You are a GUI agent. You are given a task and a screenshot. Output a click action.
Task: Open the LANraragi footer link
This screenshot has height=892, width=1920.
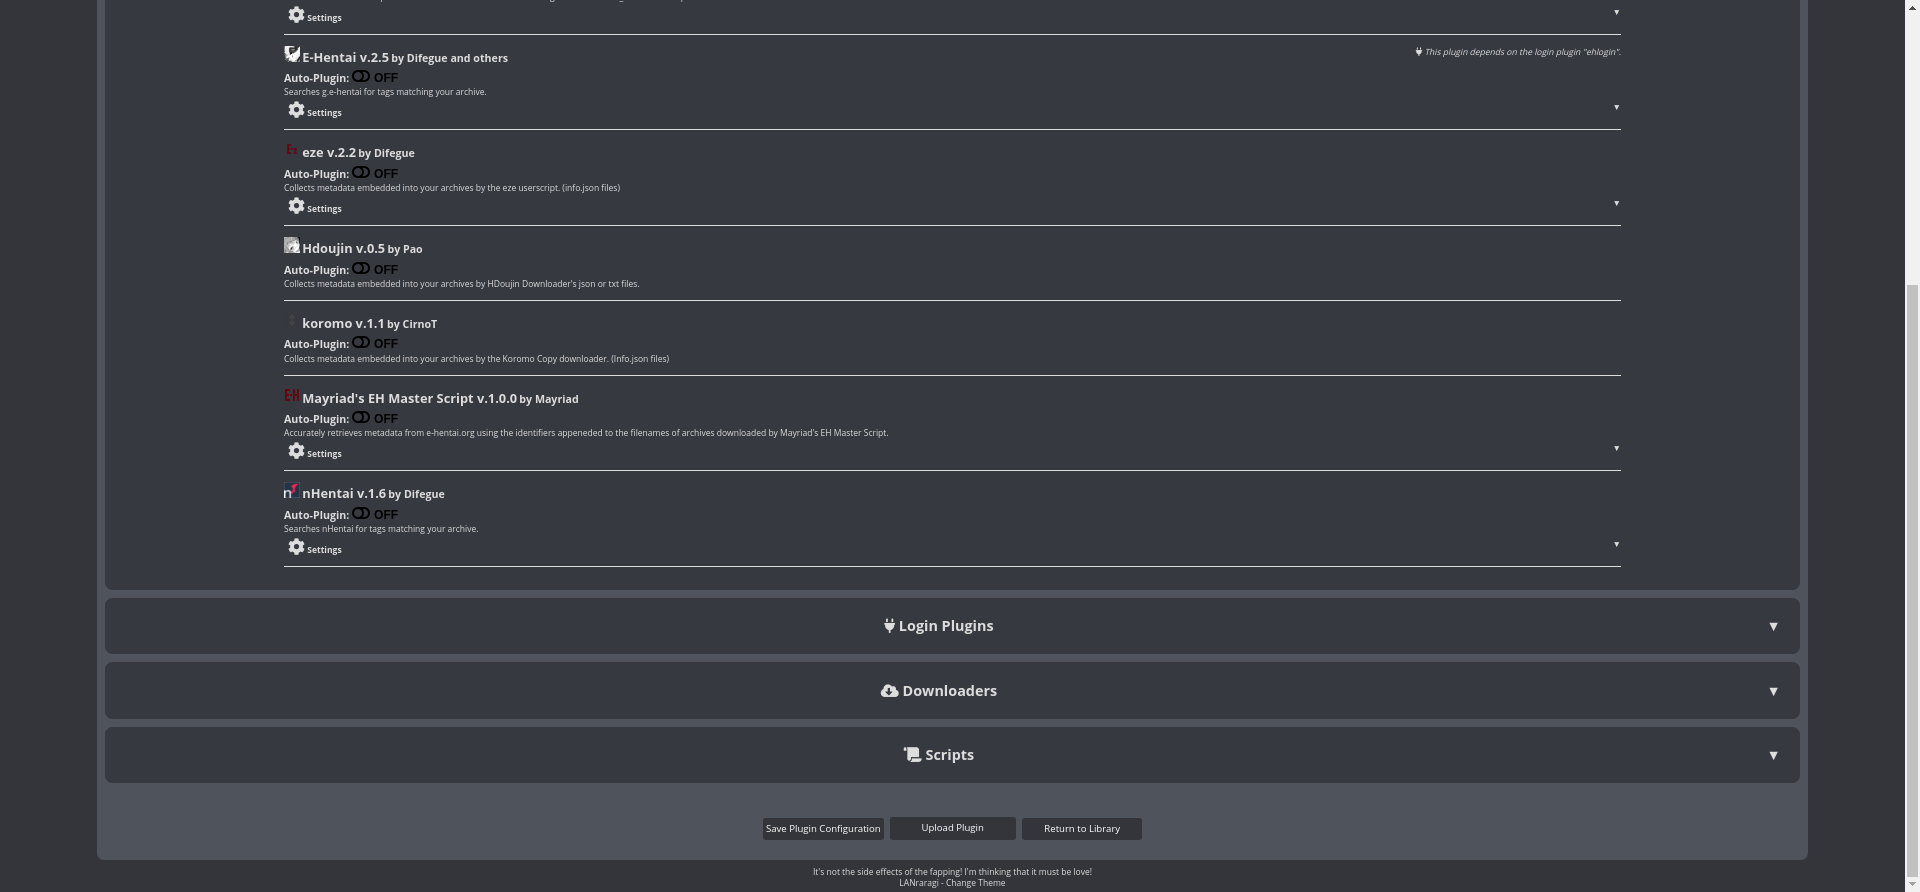click(918, 883)
